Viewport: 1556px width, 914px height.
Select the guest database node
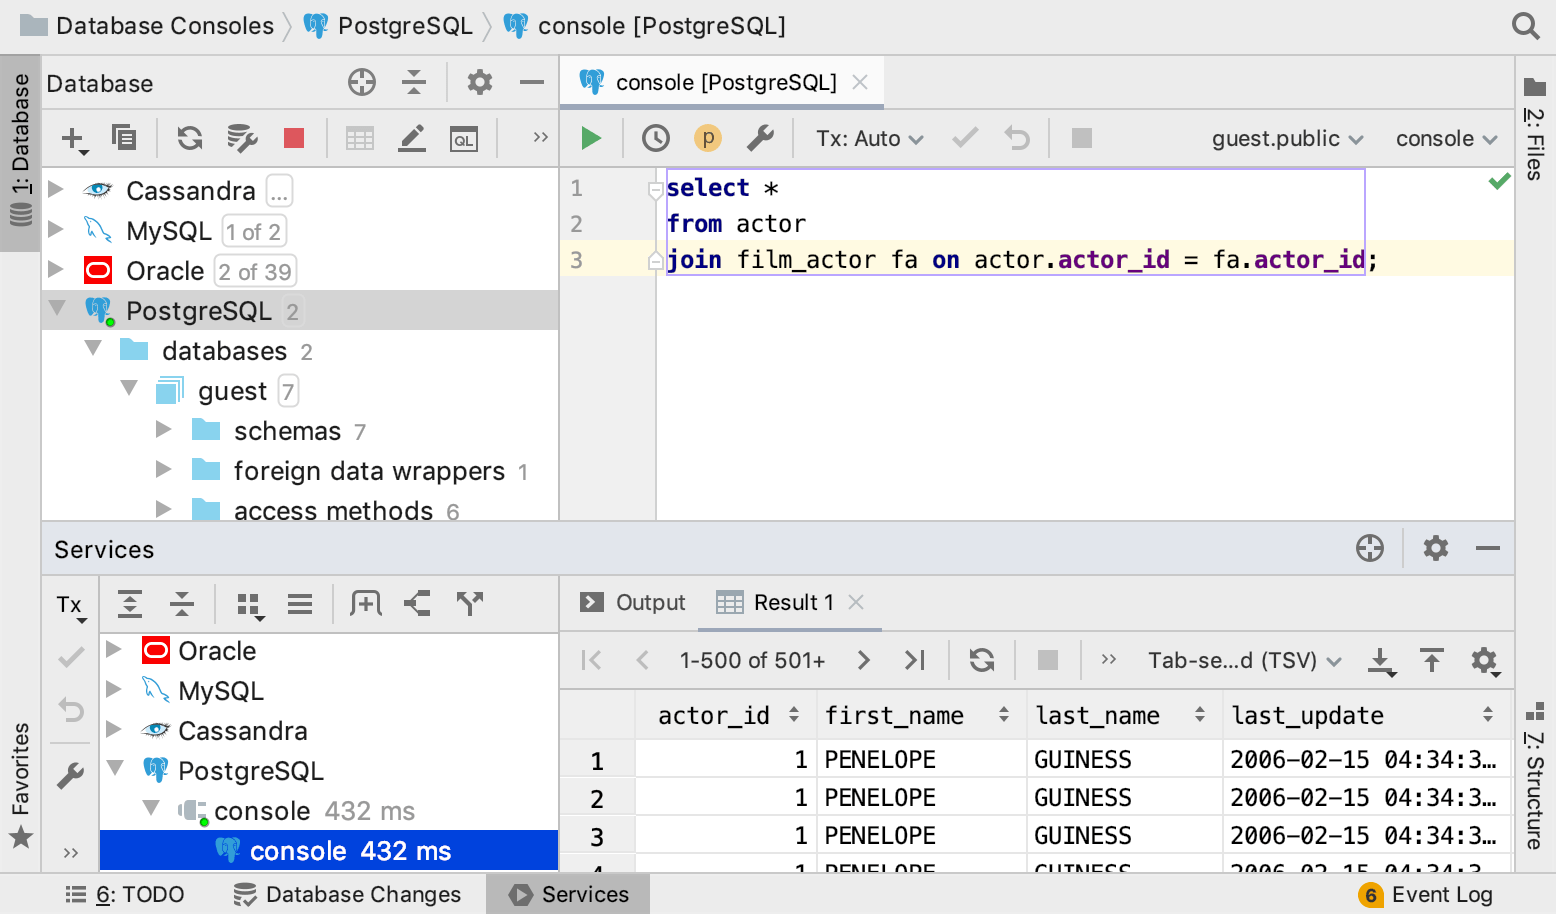[232, 391]
